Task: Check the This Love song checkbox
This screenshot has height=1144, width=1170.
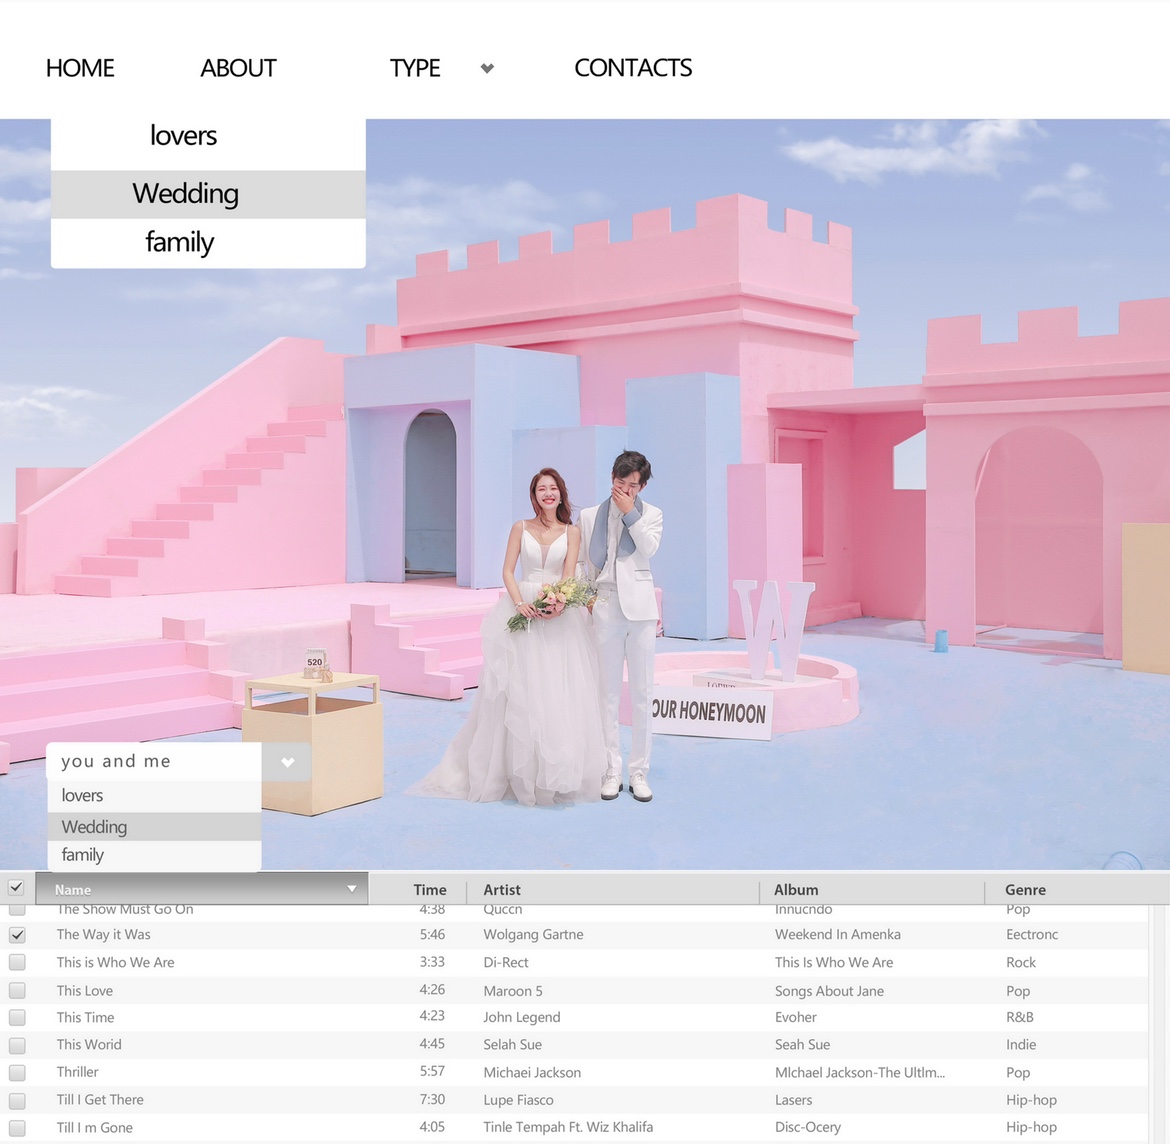Action: click(x=17, y=990)
